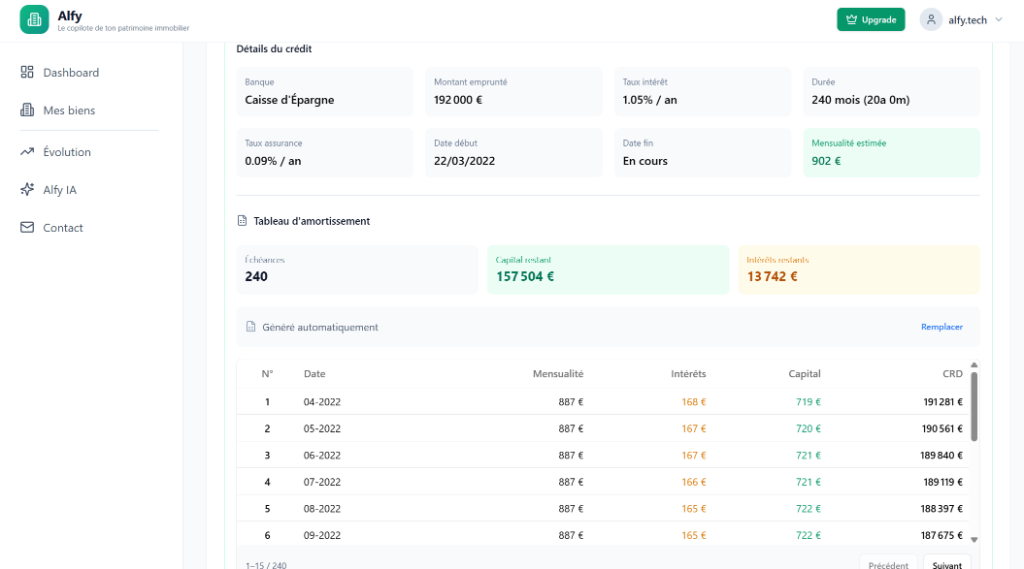1024x569 pixels.
Task: Click the CRD value 189 119 €
Action: coord(943,482)
